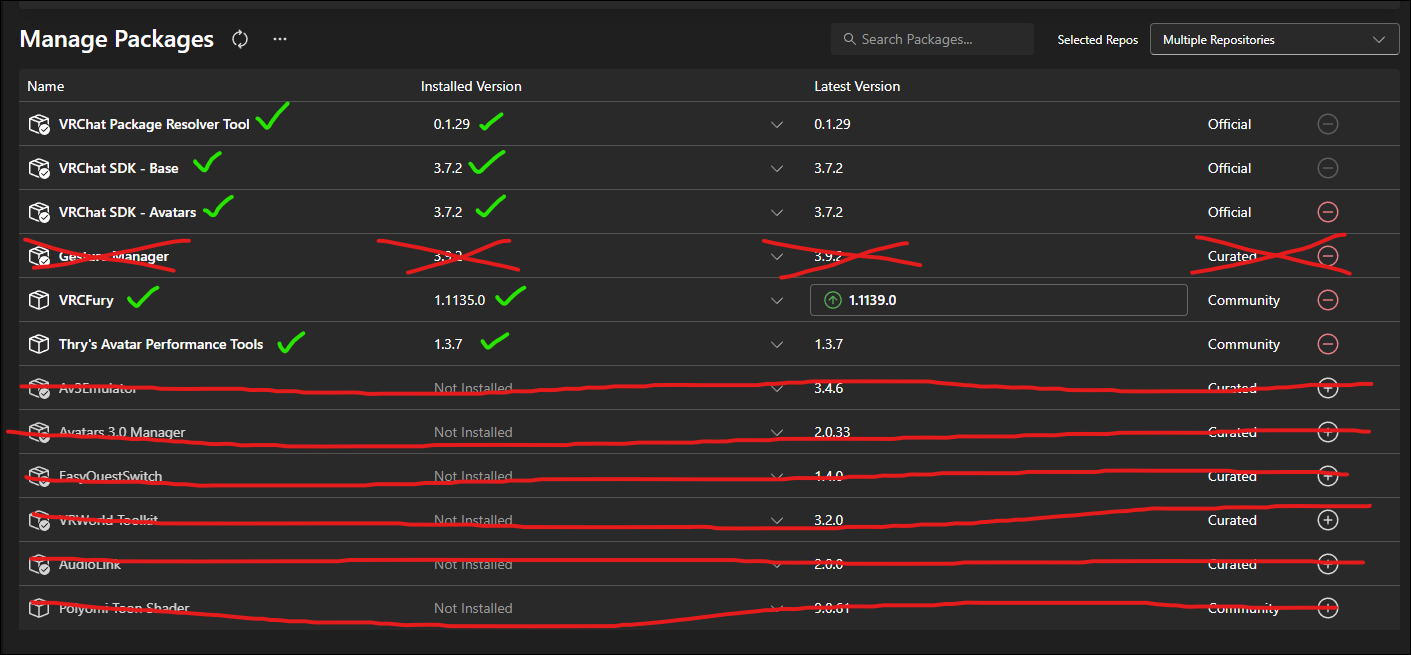Open version dropdown for VRCFury
This screenshot has width=1411, height=655.
(777, 300)
